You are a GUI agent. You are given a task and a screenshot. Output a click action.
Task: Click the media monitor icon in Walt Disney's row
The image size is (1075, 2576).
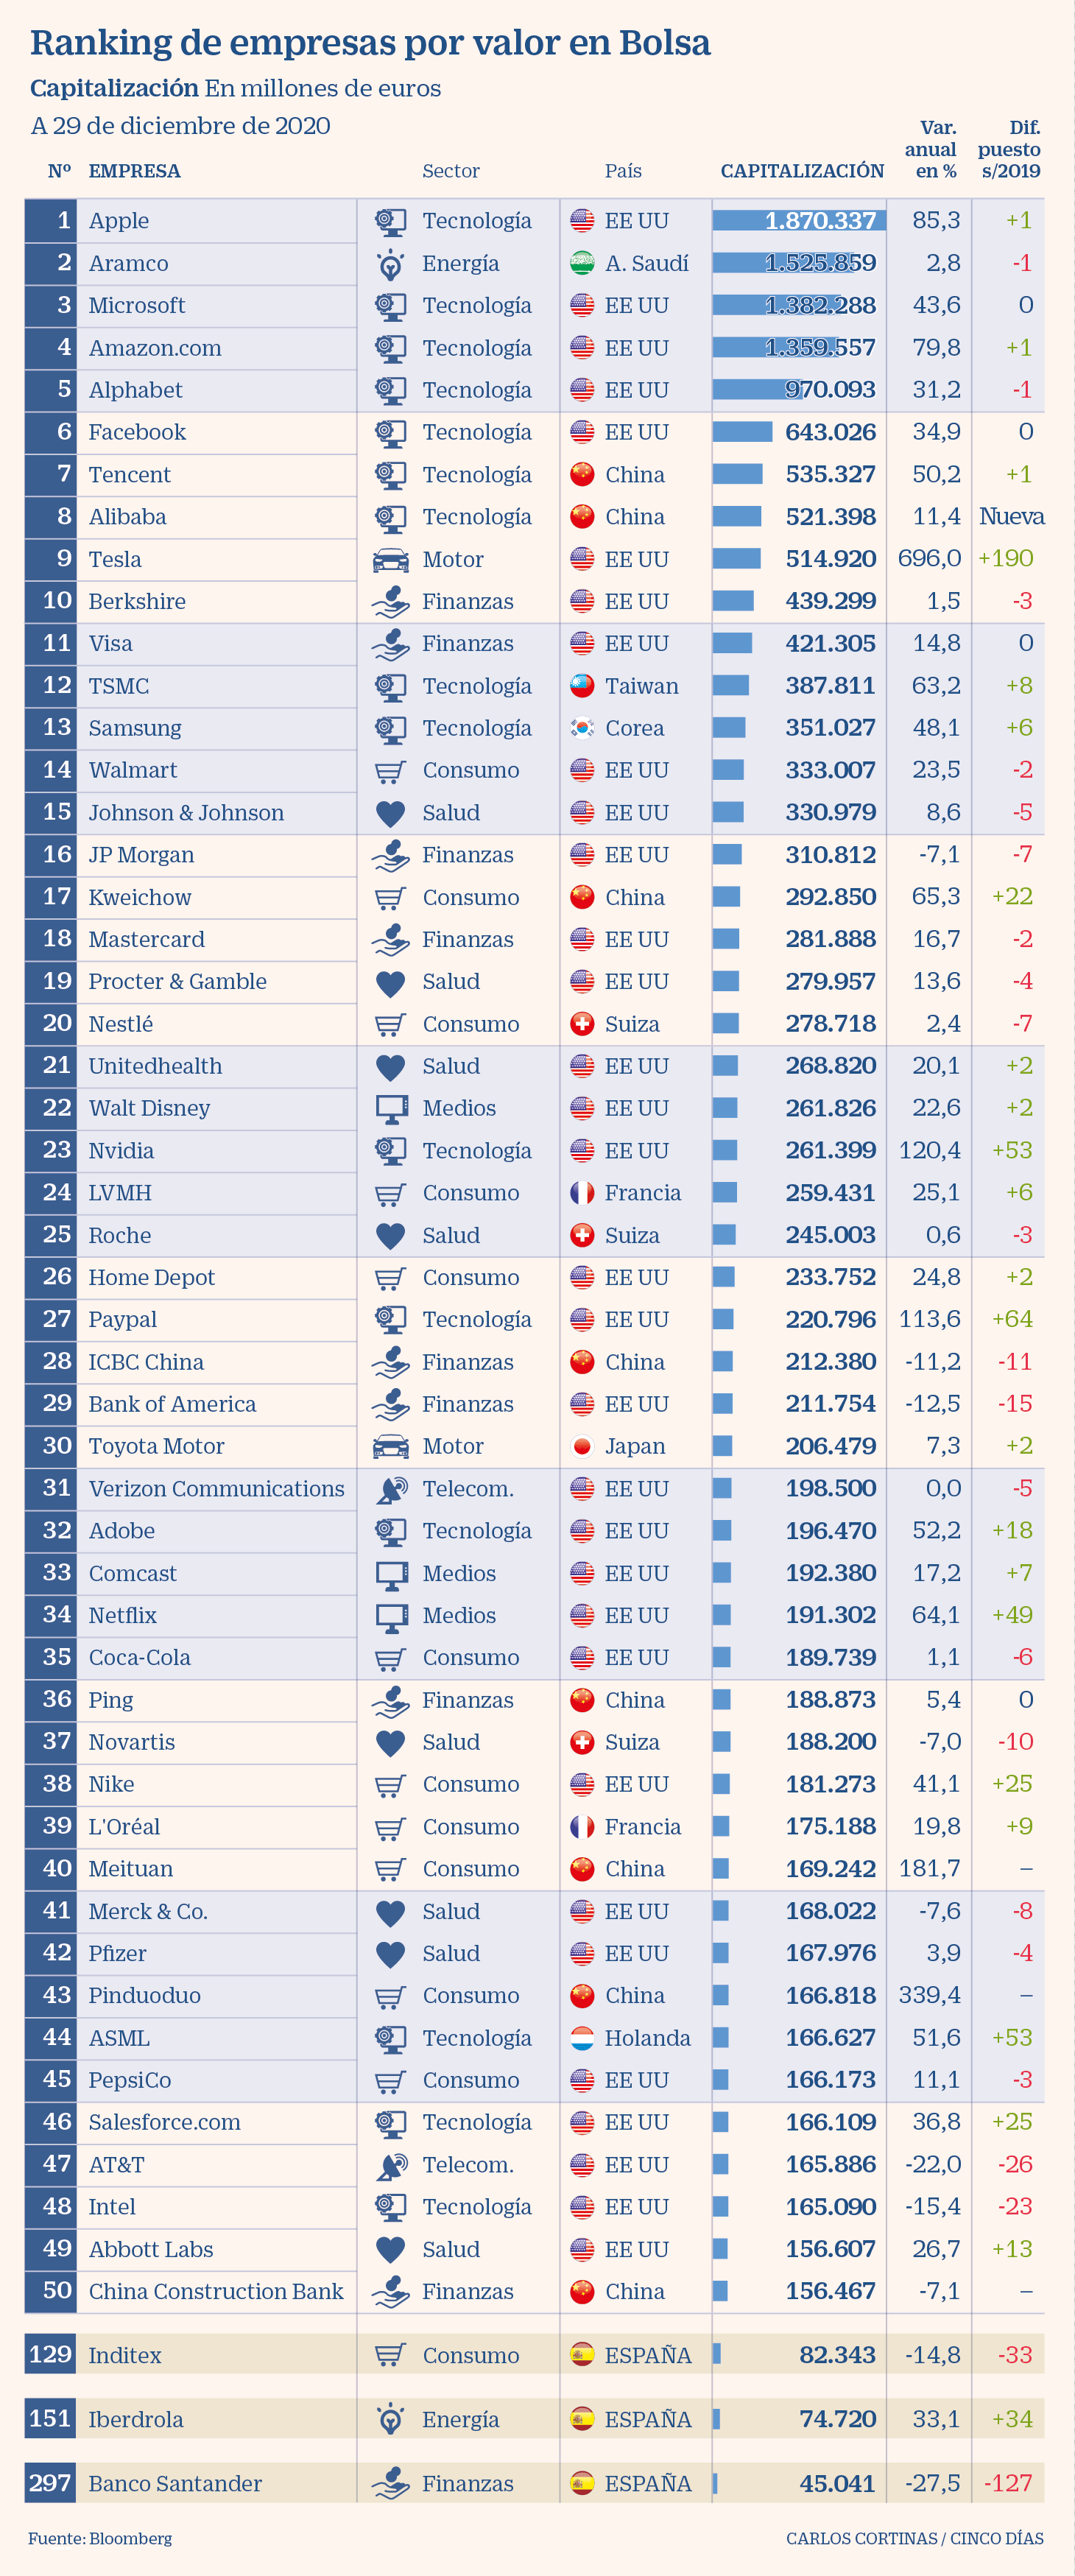click(391, 1109)
